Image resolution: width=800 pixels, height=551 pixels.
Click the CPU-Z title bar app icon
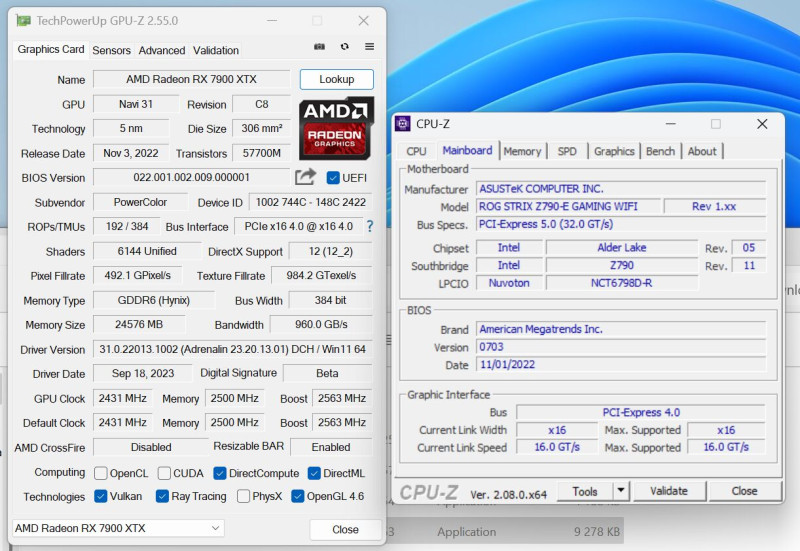pos(403,123)
